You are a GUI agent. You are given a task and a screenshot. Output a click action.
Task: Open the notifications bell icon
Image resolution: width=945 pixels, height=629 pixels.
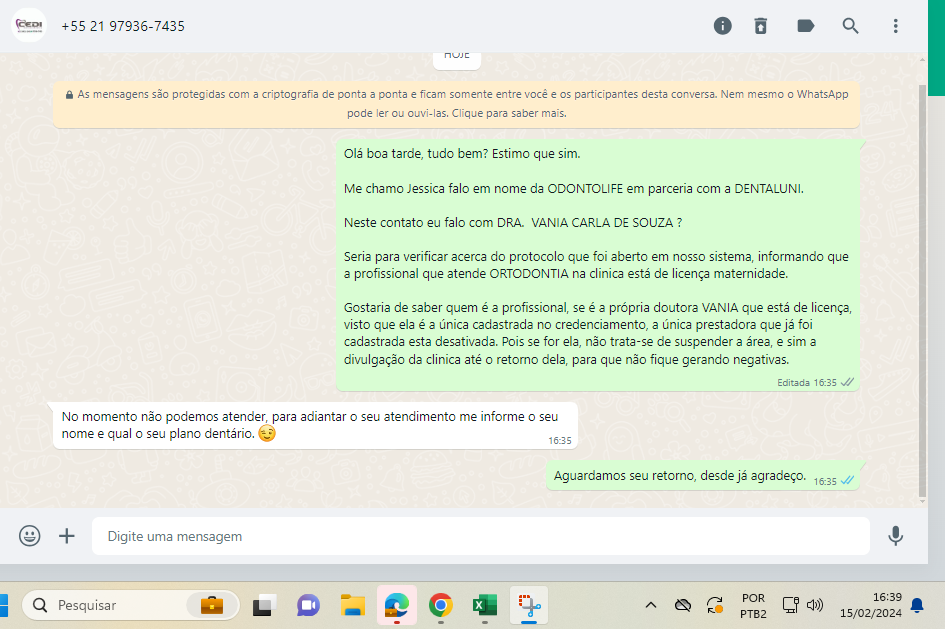click(x=917, y=605)
